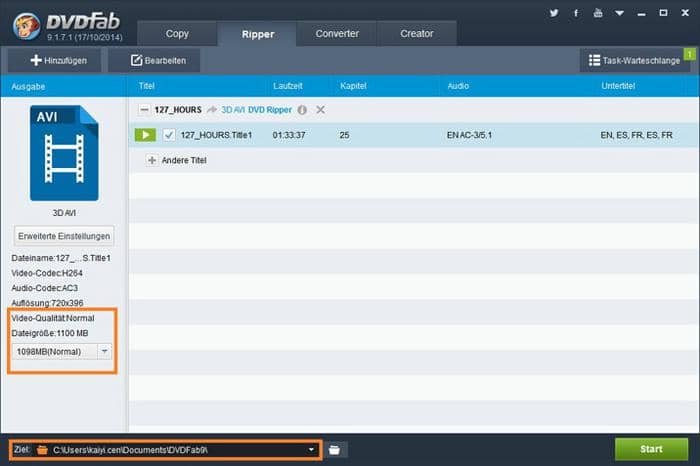The width and height of the screenshot is (700, 466).
Task: Click the green task count badge
Action: pos(690,54)
